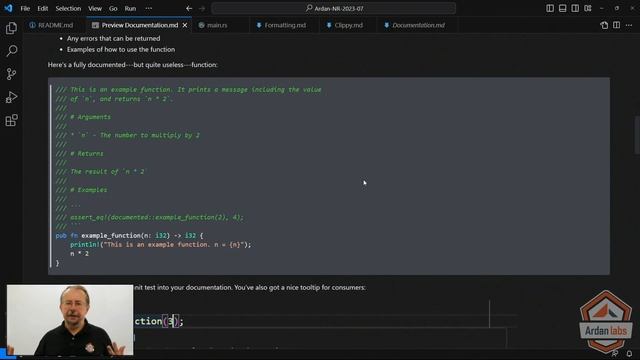This screenshot has height=360, width=640.
Task: Click the preview vertical scrollbar thumb
Action: [x=637, y=135]
